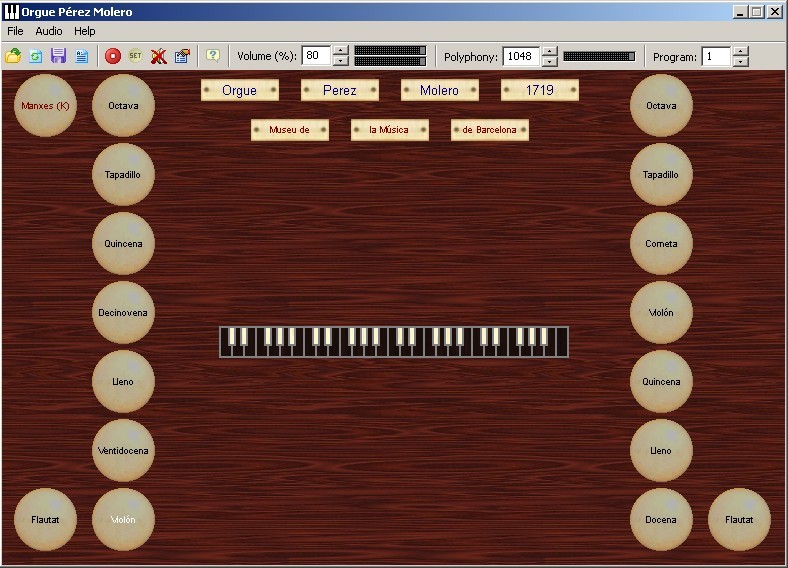Toggle the right Flautat stop knob
Screen dimensions: 788x568
point(739,519)
